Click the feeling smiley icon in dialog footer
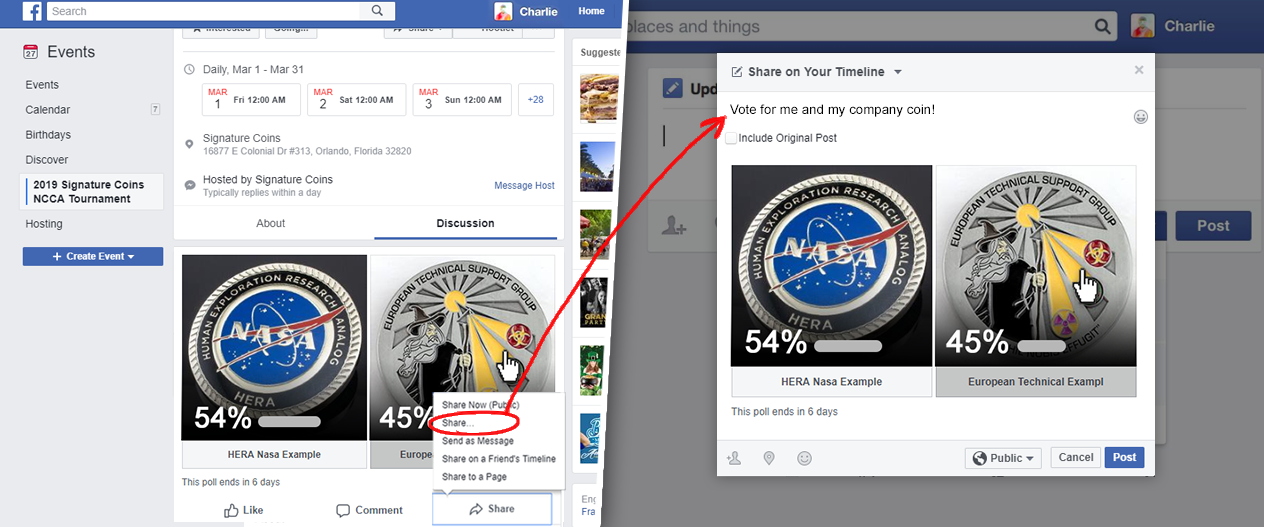Screen dimensions: 1264x527 coord(804,458)
